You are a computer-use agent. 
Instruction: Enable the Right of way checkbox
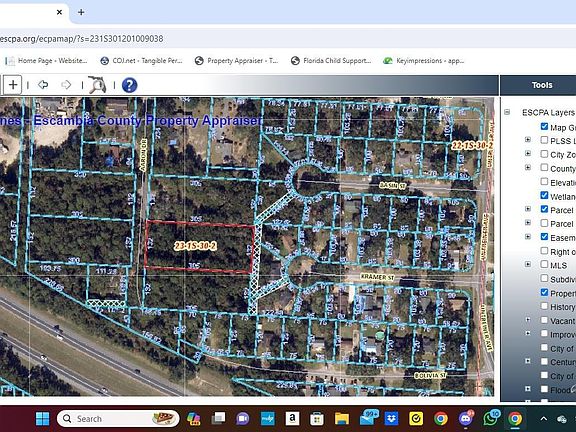point(544,251)
